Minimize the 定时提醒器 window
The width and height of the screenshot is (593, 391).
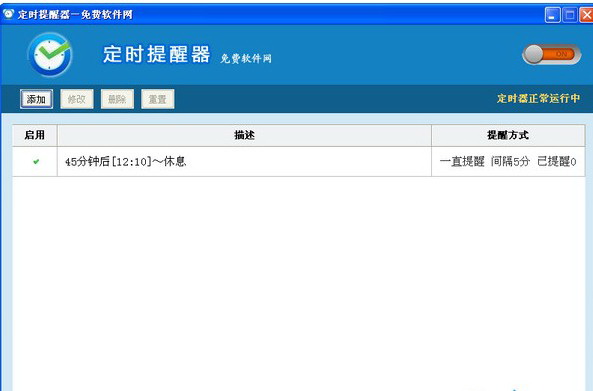coord(553,15)
